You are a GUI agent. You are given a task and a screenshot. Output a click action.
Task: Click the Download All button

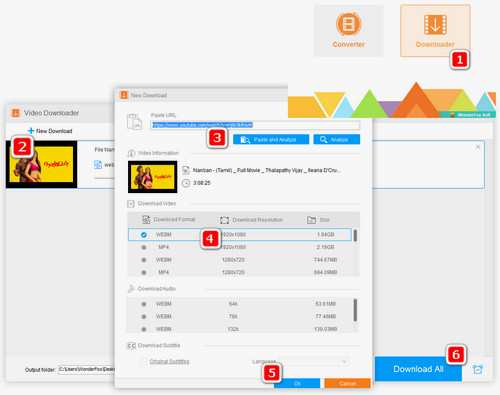pyautogui.click(x=418, y=369)
